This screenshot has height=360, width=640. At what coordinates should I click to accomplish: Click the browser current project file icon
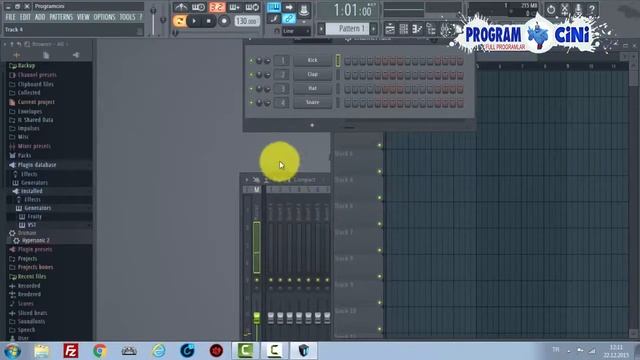point(46,55)
